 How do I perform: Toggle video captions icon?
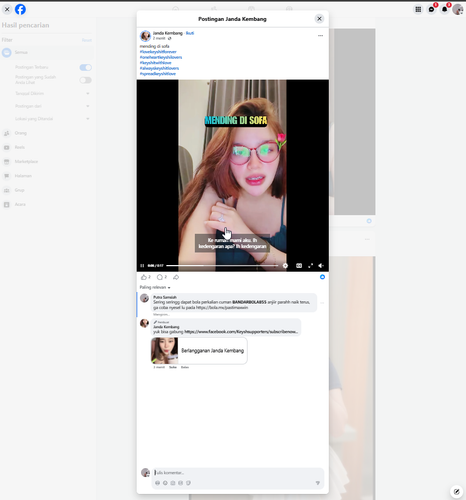point(299,266)
